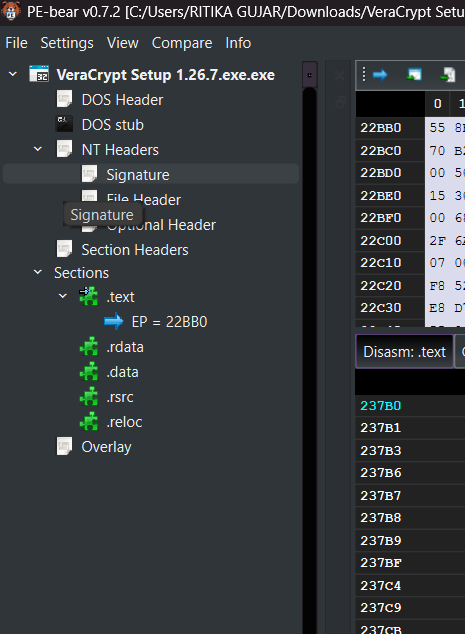Open the Settings menu

tap(67, 43)
